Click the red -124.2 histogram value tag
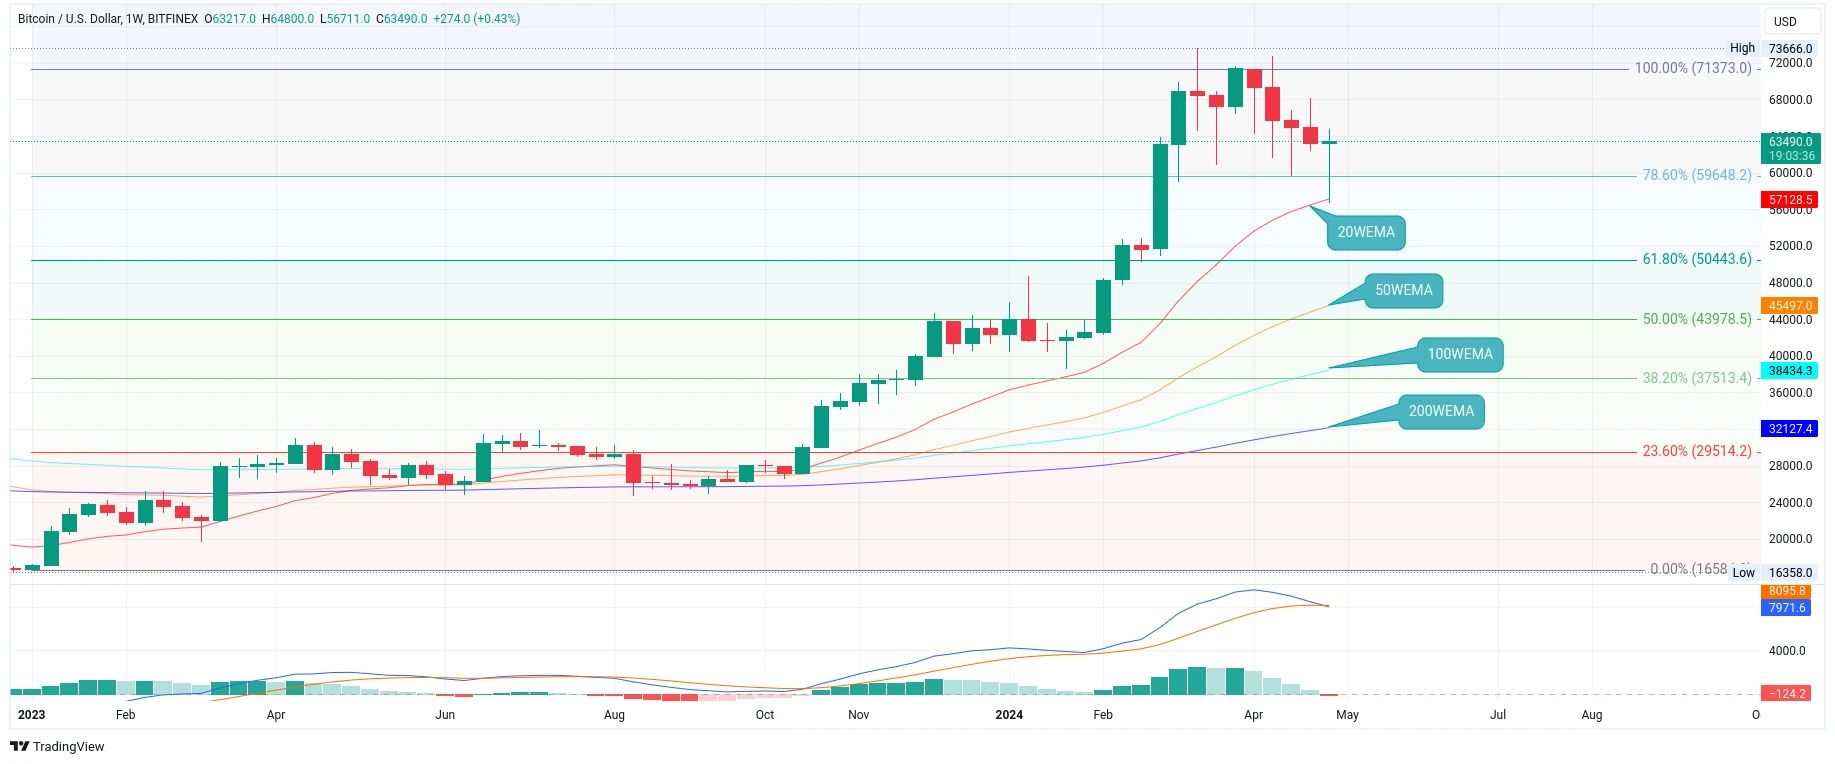 tap(1787, 693)
